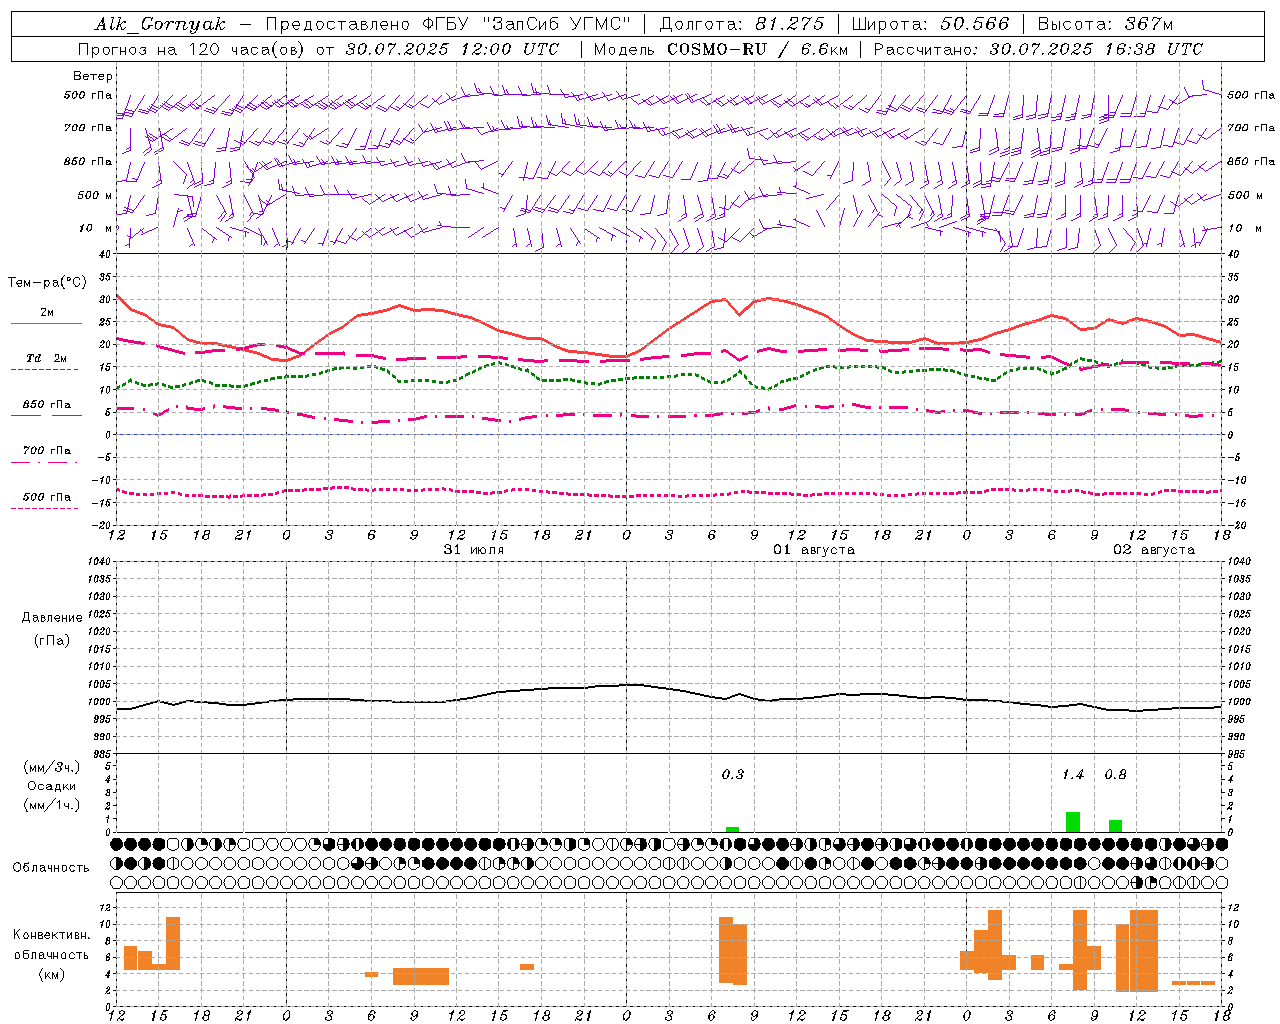Click the green precipitation bar under 0.8

click(x=1115, y=826)
